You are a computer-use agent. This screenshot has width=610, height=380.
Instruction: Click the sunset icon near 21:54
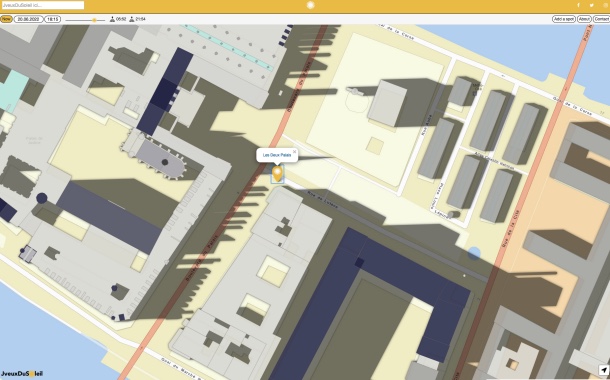[132, 19]
